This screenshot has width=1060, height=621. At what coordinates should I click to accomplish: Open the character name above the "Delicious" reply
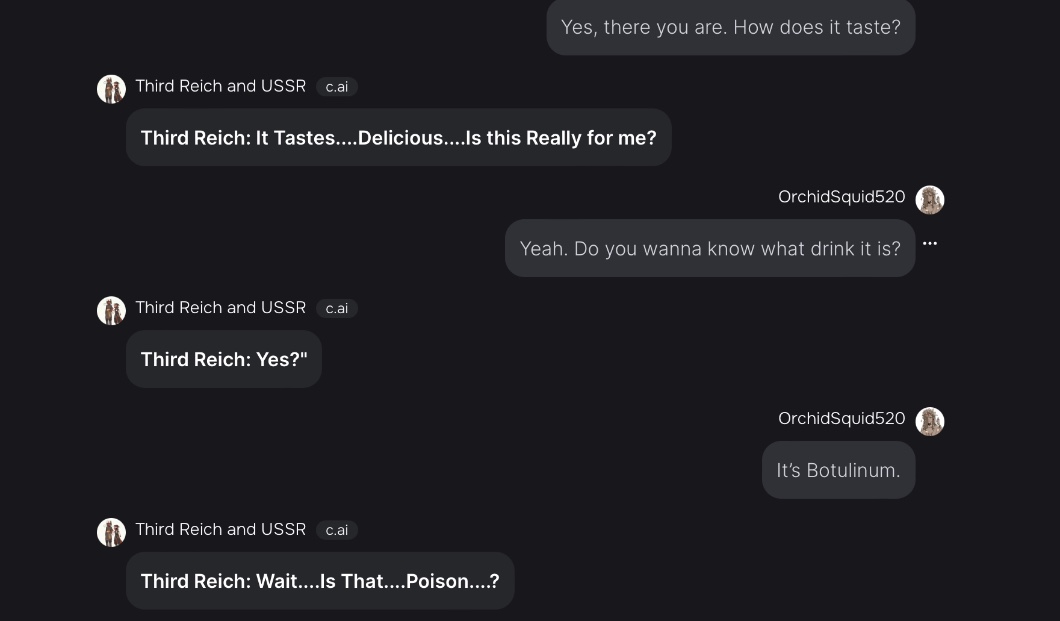(x=220, y=86)
